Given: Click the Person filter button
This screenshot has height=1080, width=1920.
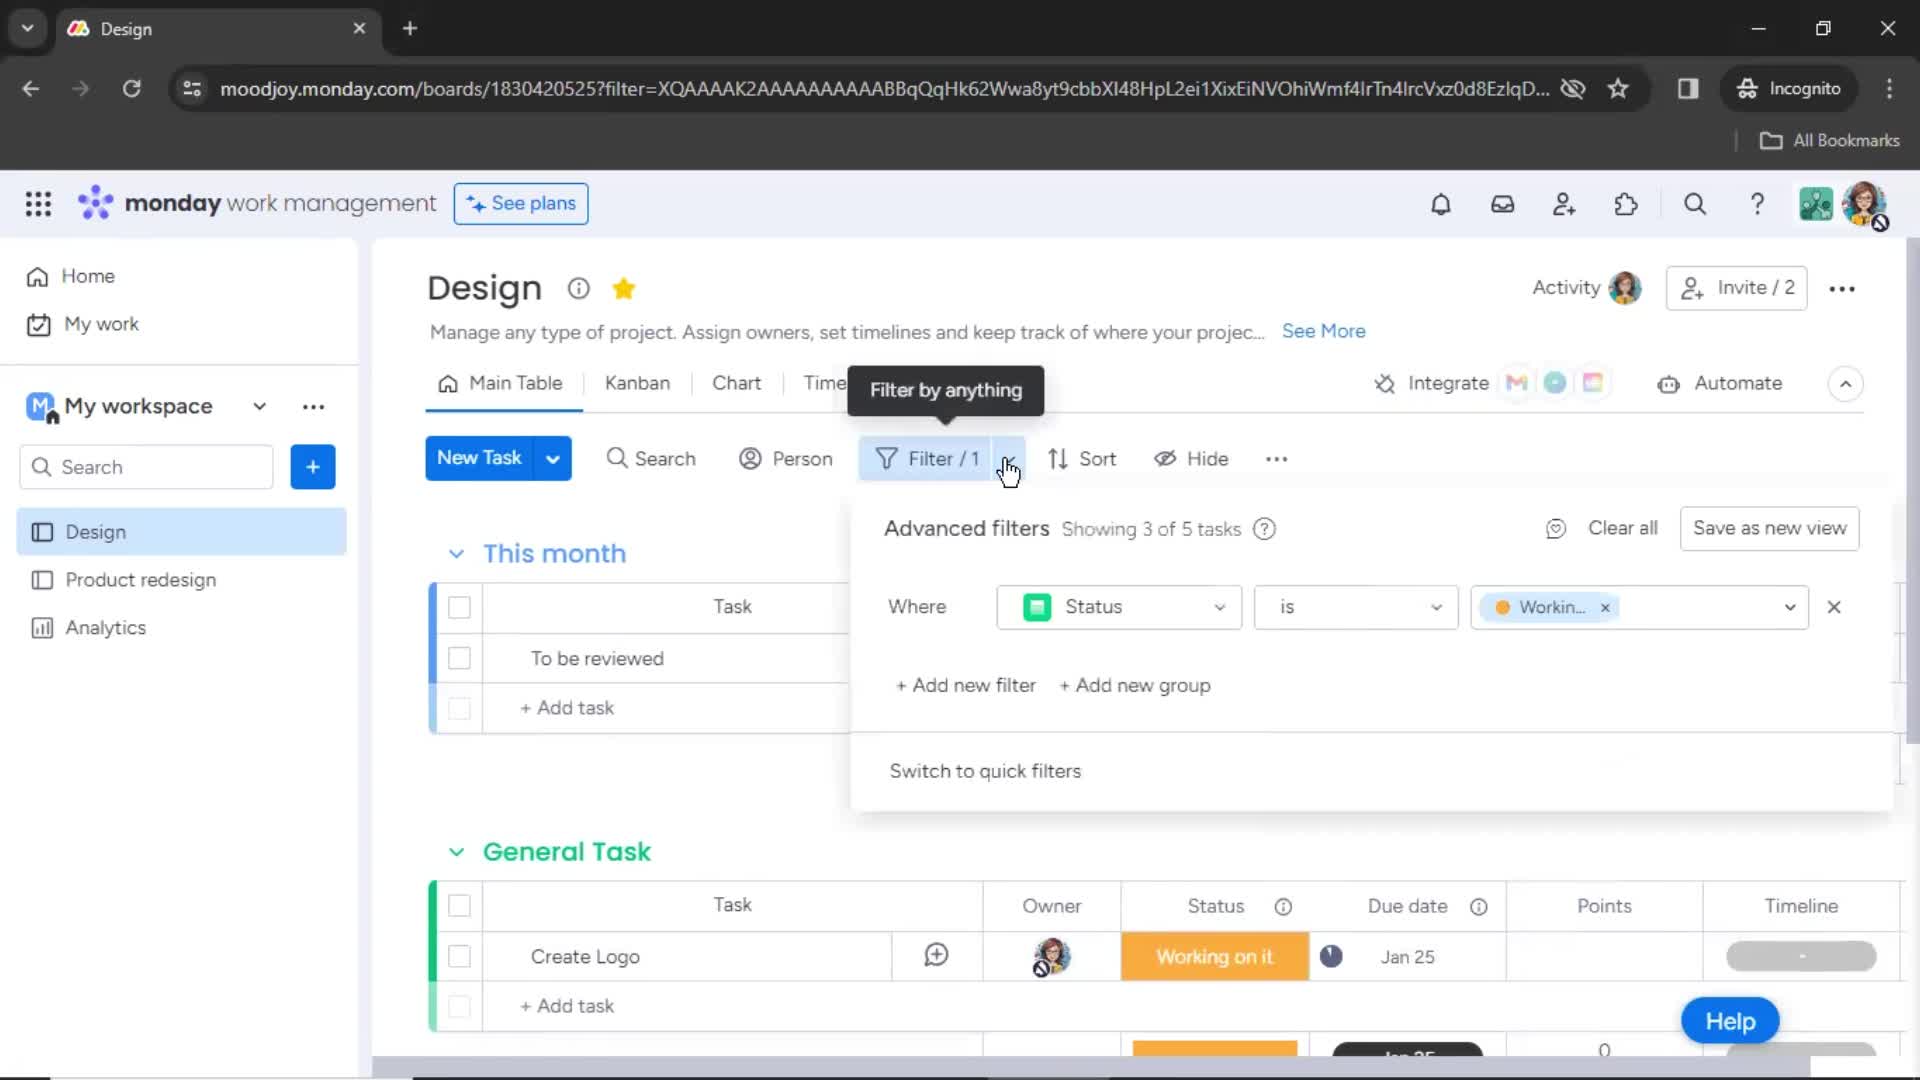Looking at the screenshot, I should (x=786, y=459).
